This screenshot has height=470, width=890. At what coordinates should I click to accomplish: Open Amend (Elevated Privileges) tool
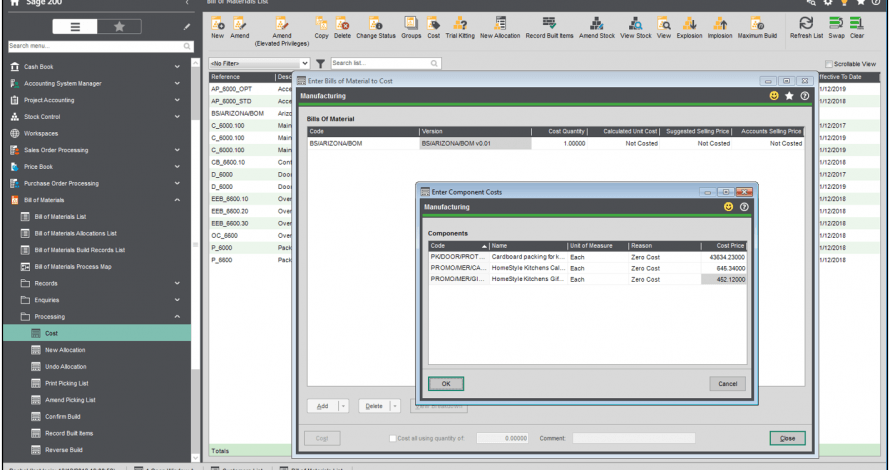(282, 31)
